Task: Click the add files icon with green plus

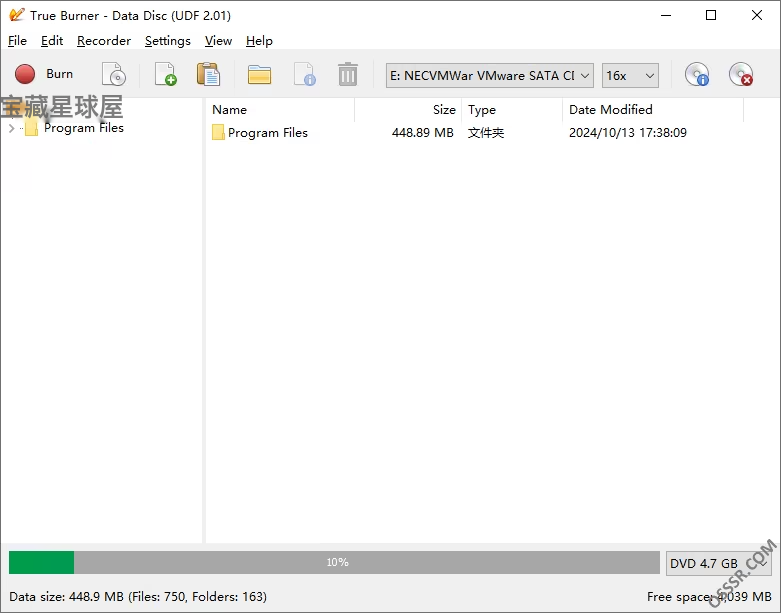Action: point(165,75)
